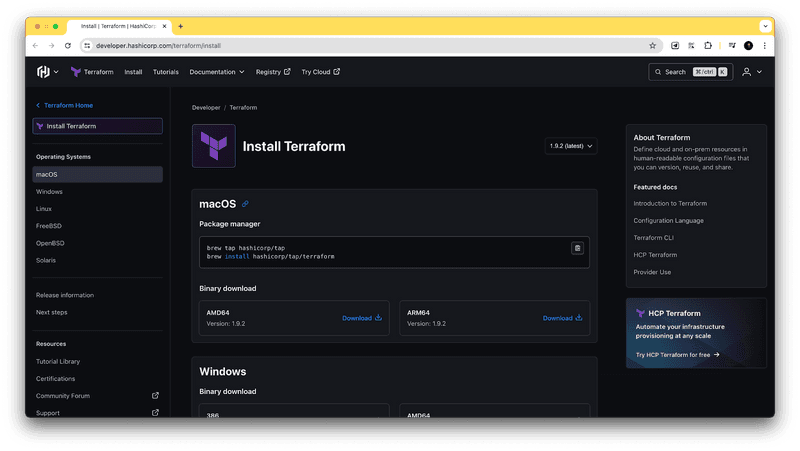This screenshot has width=800, height=451.
Task: Select OpenBSD in sidebar list
Action: (x=50, y=243)
